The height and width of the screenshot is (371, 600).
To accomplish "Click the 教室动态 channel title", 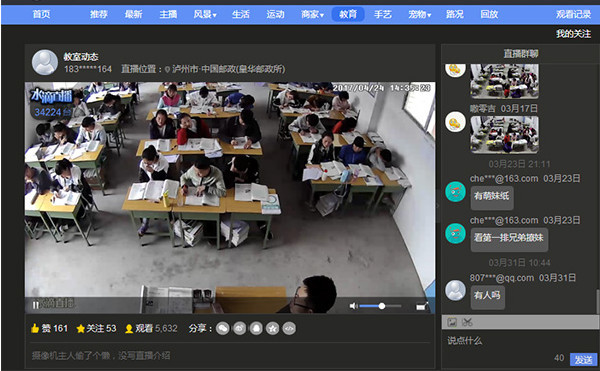I will tap(81, 57).
